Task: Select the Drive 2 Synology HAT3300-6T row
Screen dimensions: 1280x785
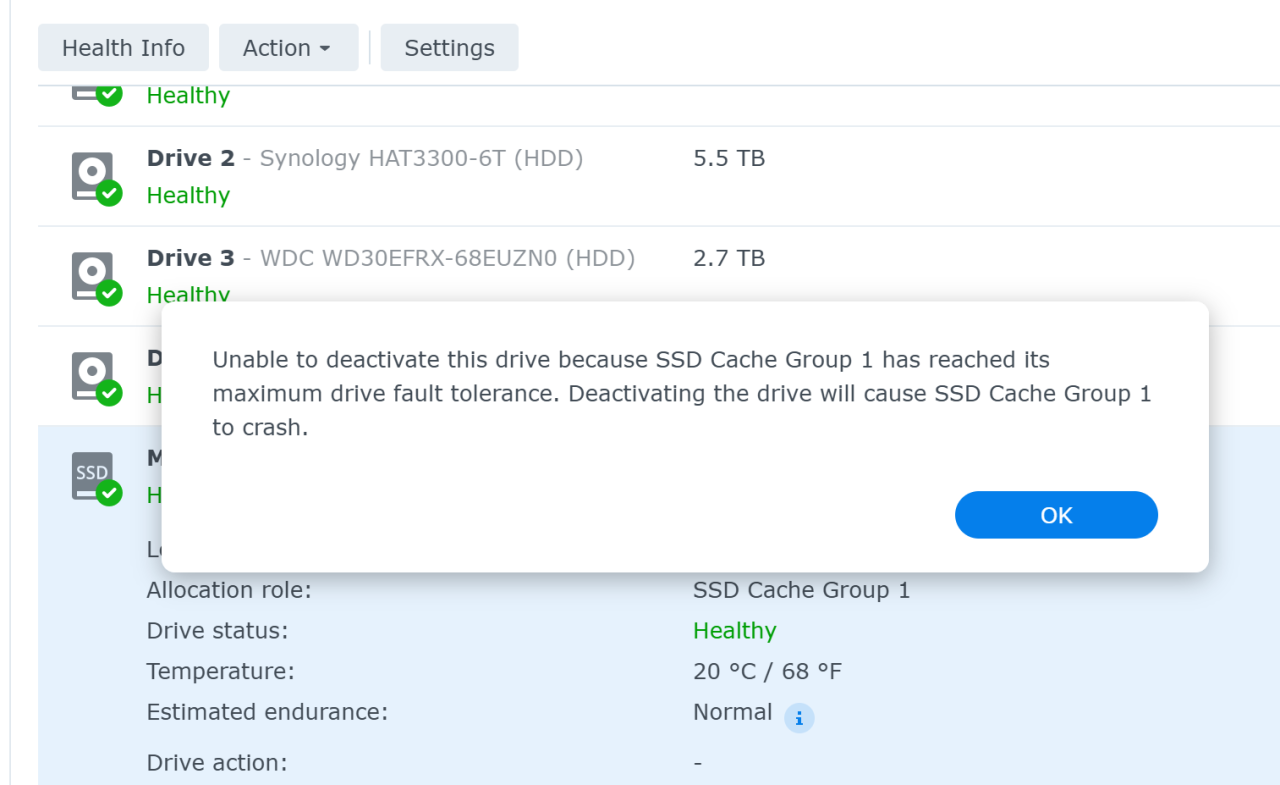Action: click(420, 158)
